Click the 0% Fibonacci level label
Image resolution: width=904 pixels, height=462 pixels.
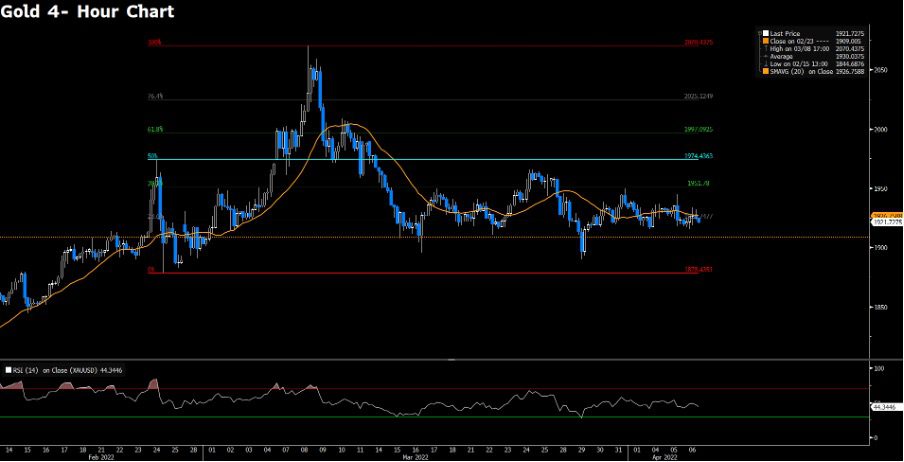coord(152,269)
